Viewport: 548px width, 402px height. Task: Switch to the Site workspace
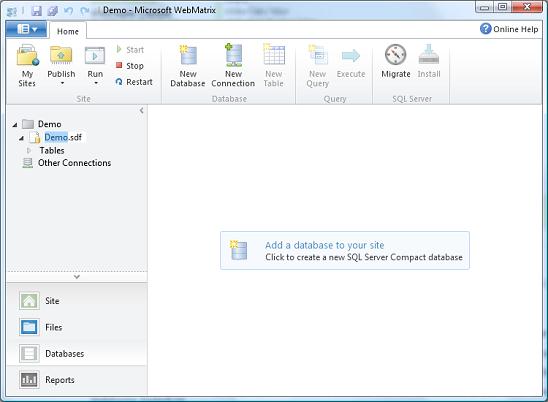(x=77, y=301)
